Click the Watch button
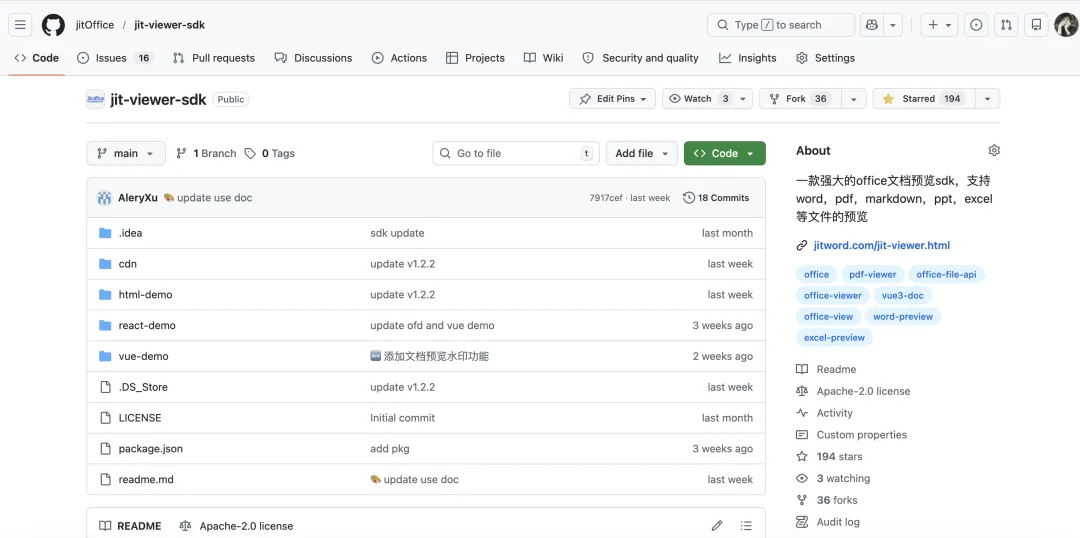Viewport: 1080px width, 538px height. coord(698,99)
